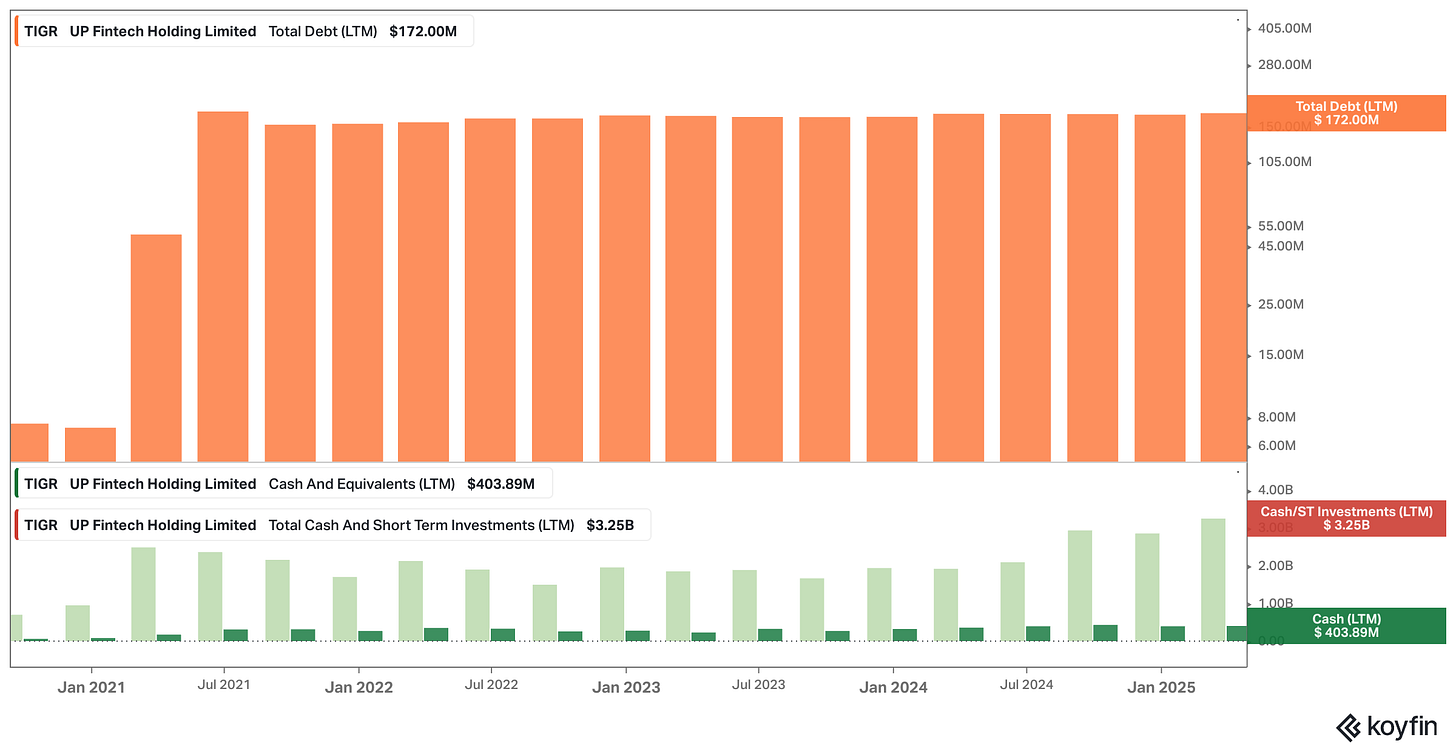Click the final light green bar after Jan 2025

[x=1213, y=579]
